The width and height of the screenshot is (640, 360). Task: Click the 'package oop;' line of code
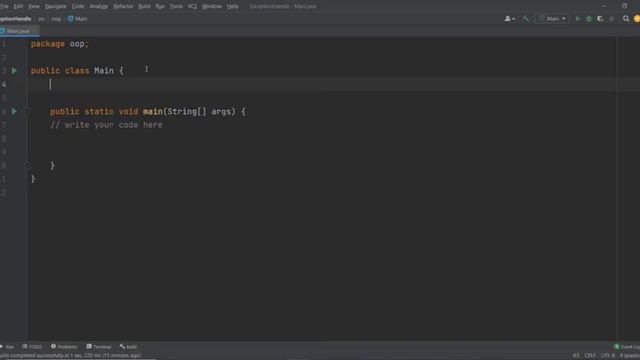pos(60,44)
